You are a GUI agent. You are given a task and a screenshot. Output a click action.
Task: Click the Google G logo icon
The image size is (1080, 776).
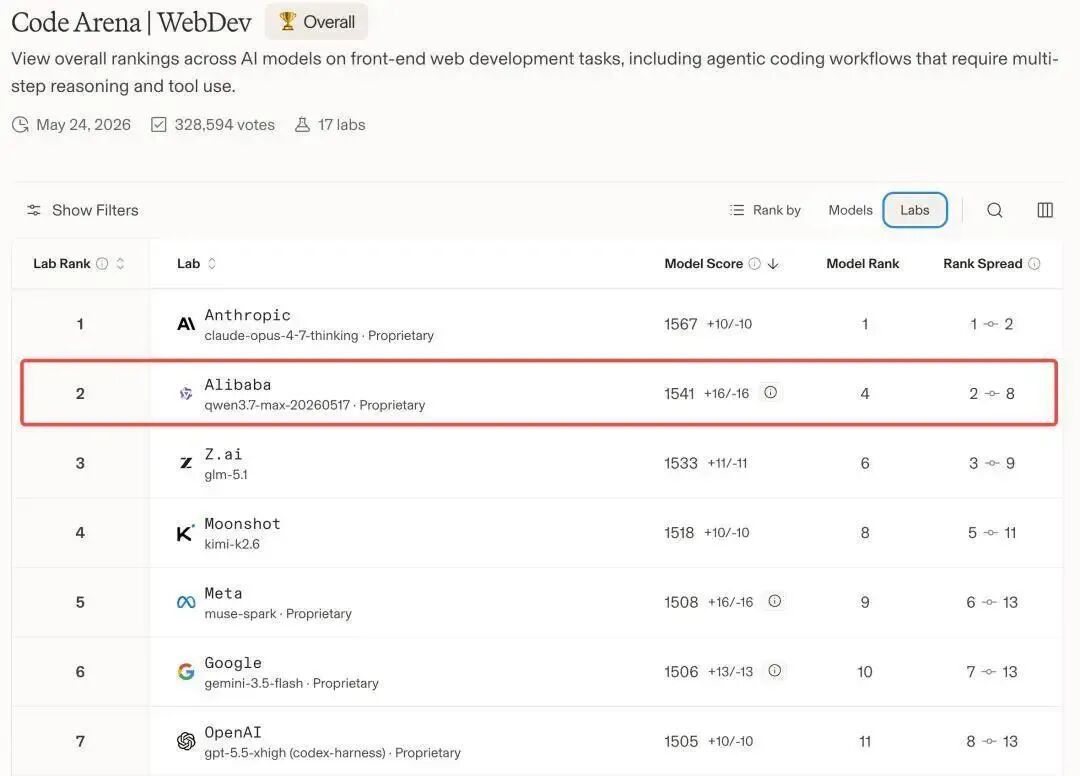pos(186,671)
